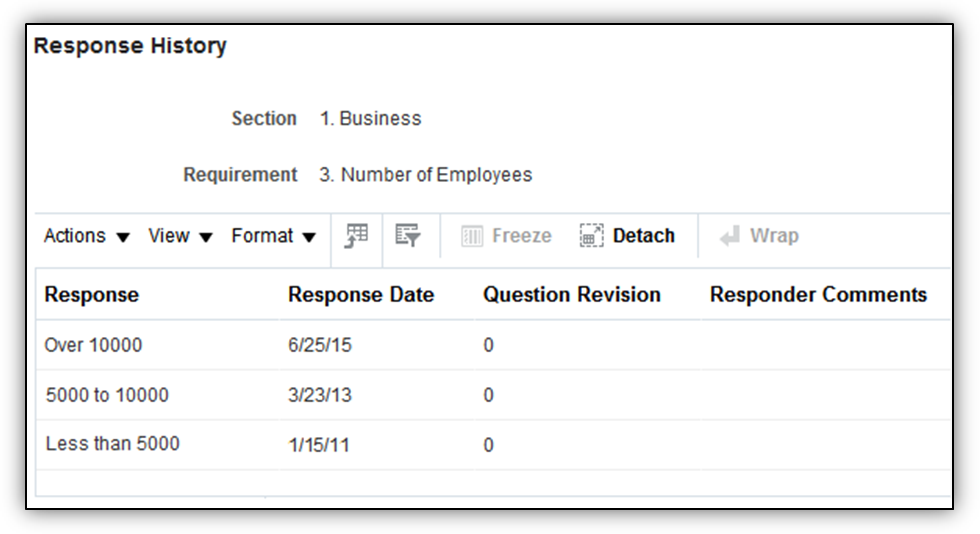Click the 3/23/13 response date cell

point(320,395)
